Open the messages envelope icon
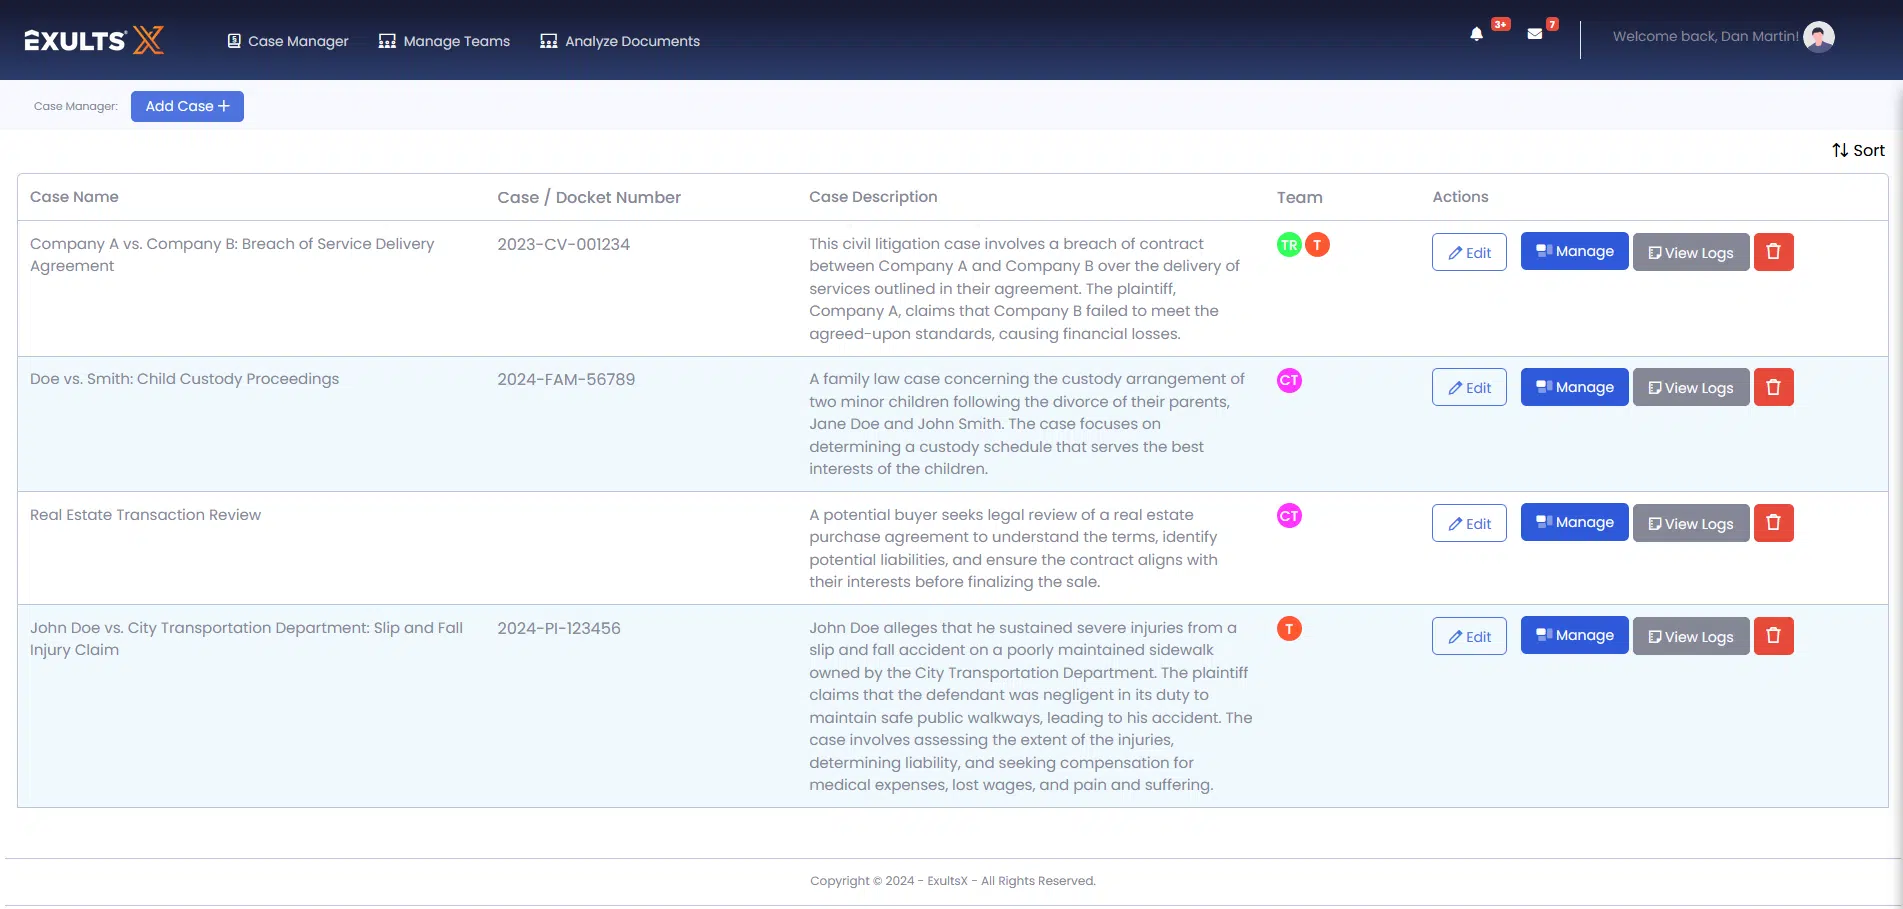The width and height of the screenshot is (1903, 909). click(1534, 35)
